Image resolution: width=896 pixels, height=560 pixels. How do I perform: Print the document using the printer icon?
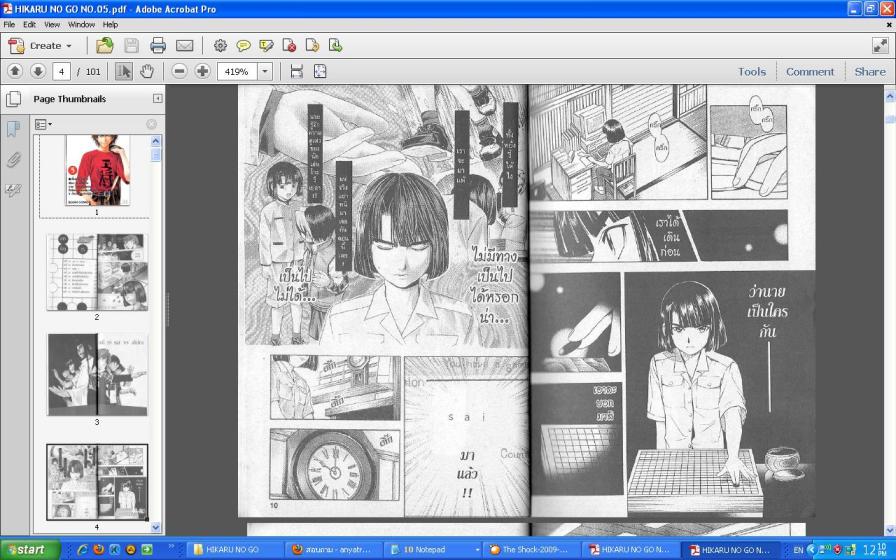click(158, 46)
